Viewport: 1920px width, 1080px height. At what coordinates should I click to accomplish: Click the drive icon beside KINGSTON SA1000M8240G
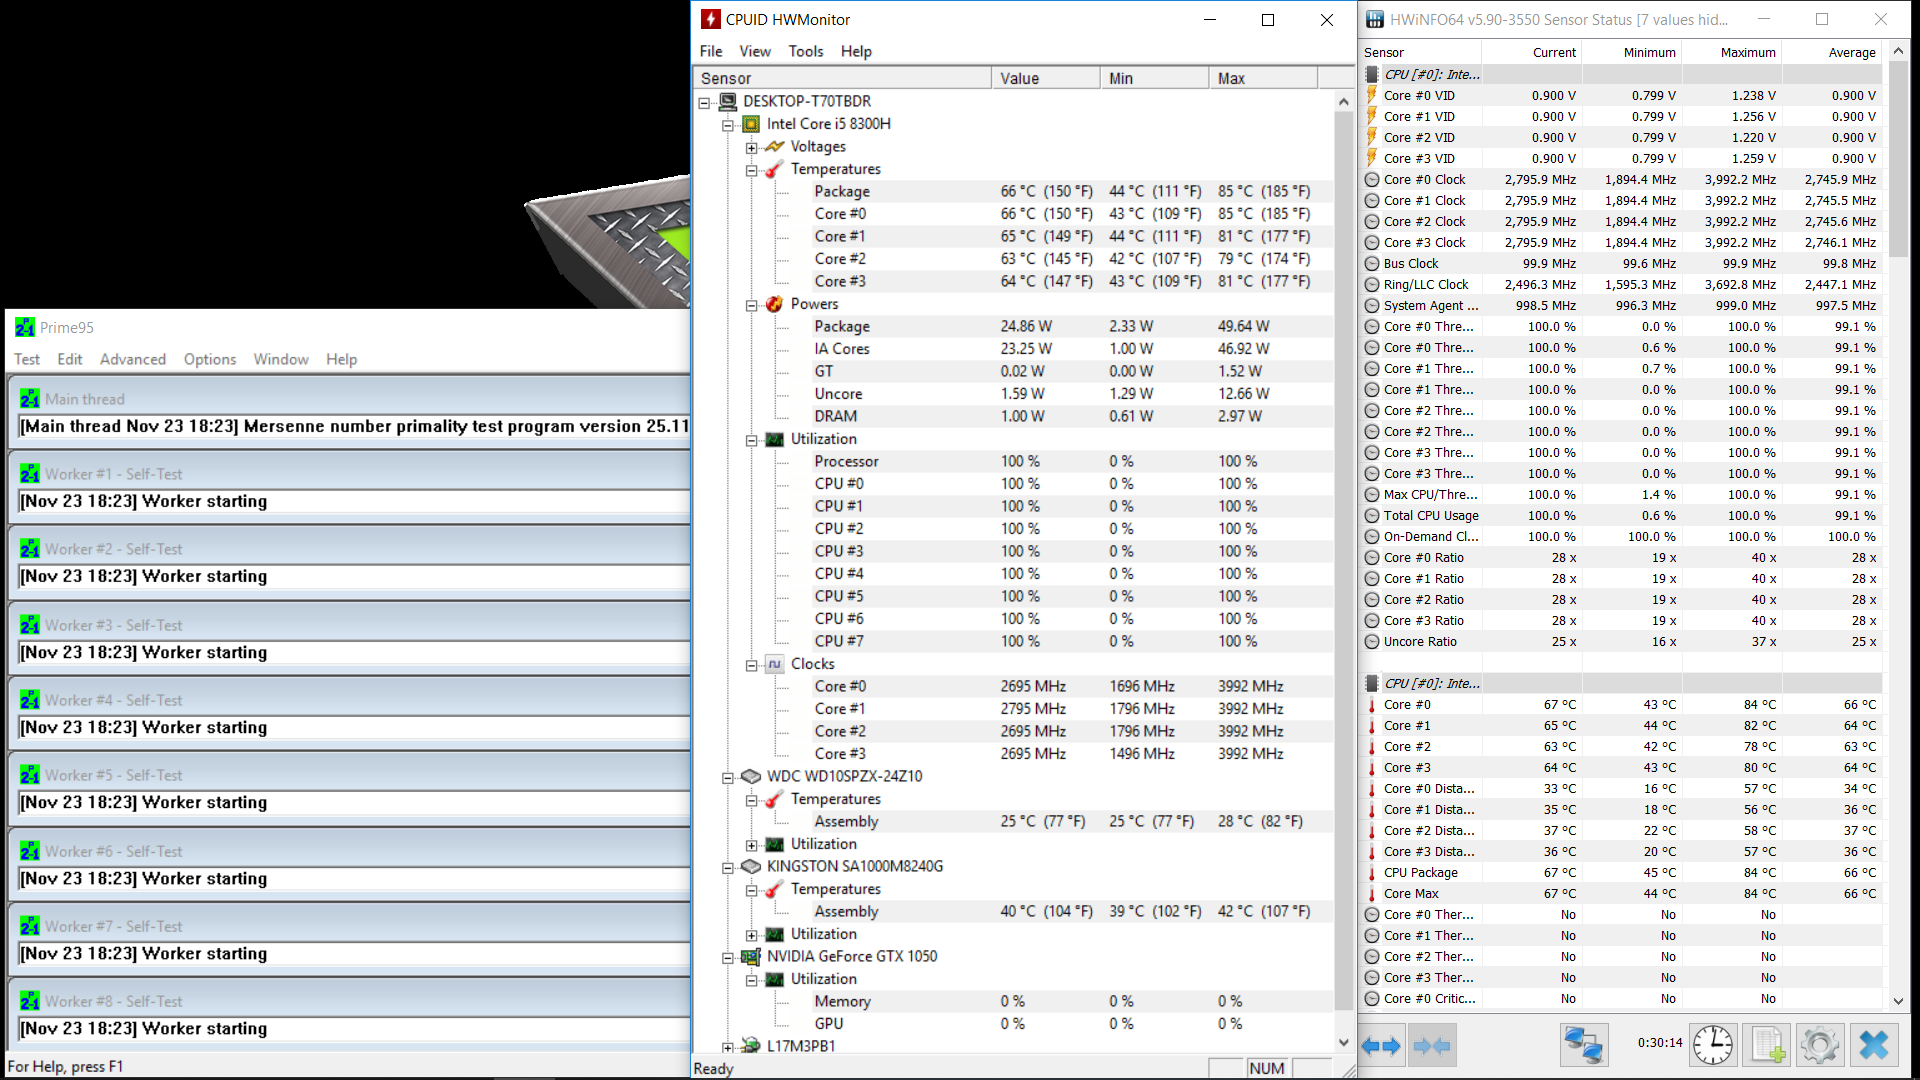pos(751,867)
